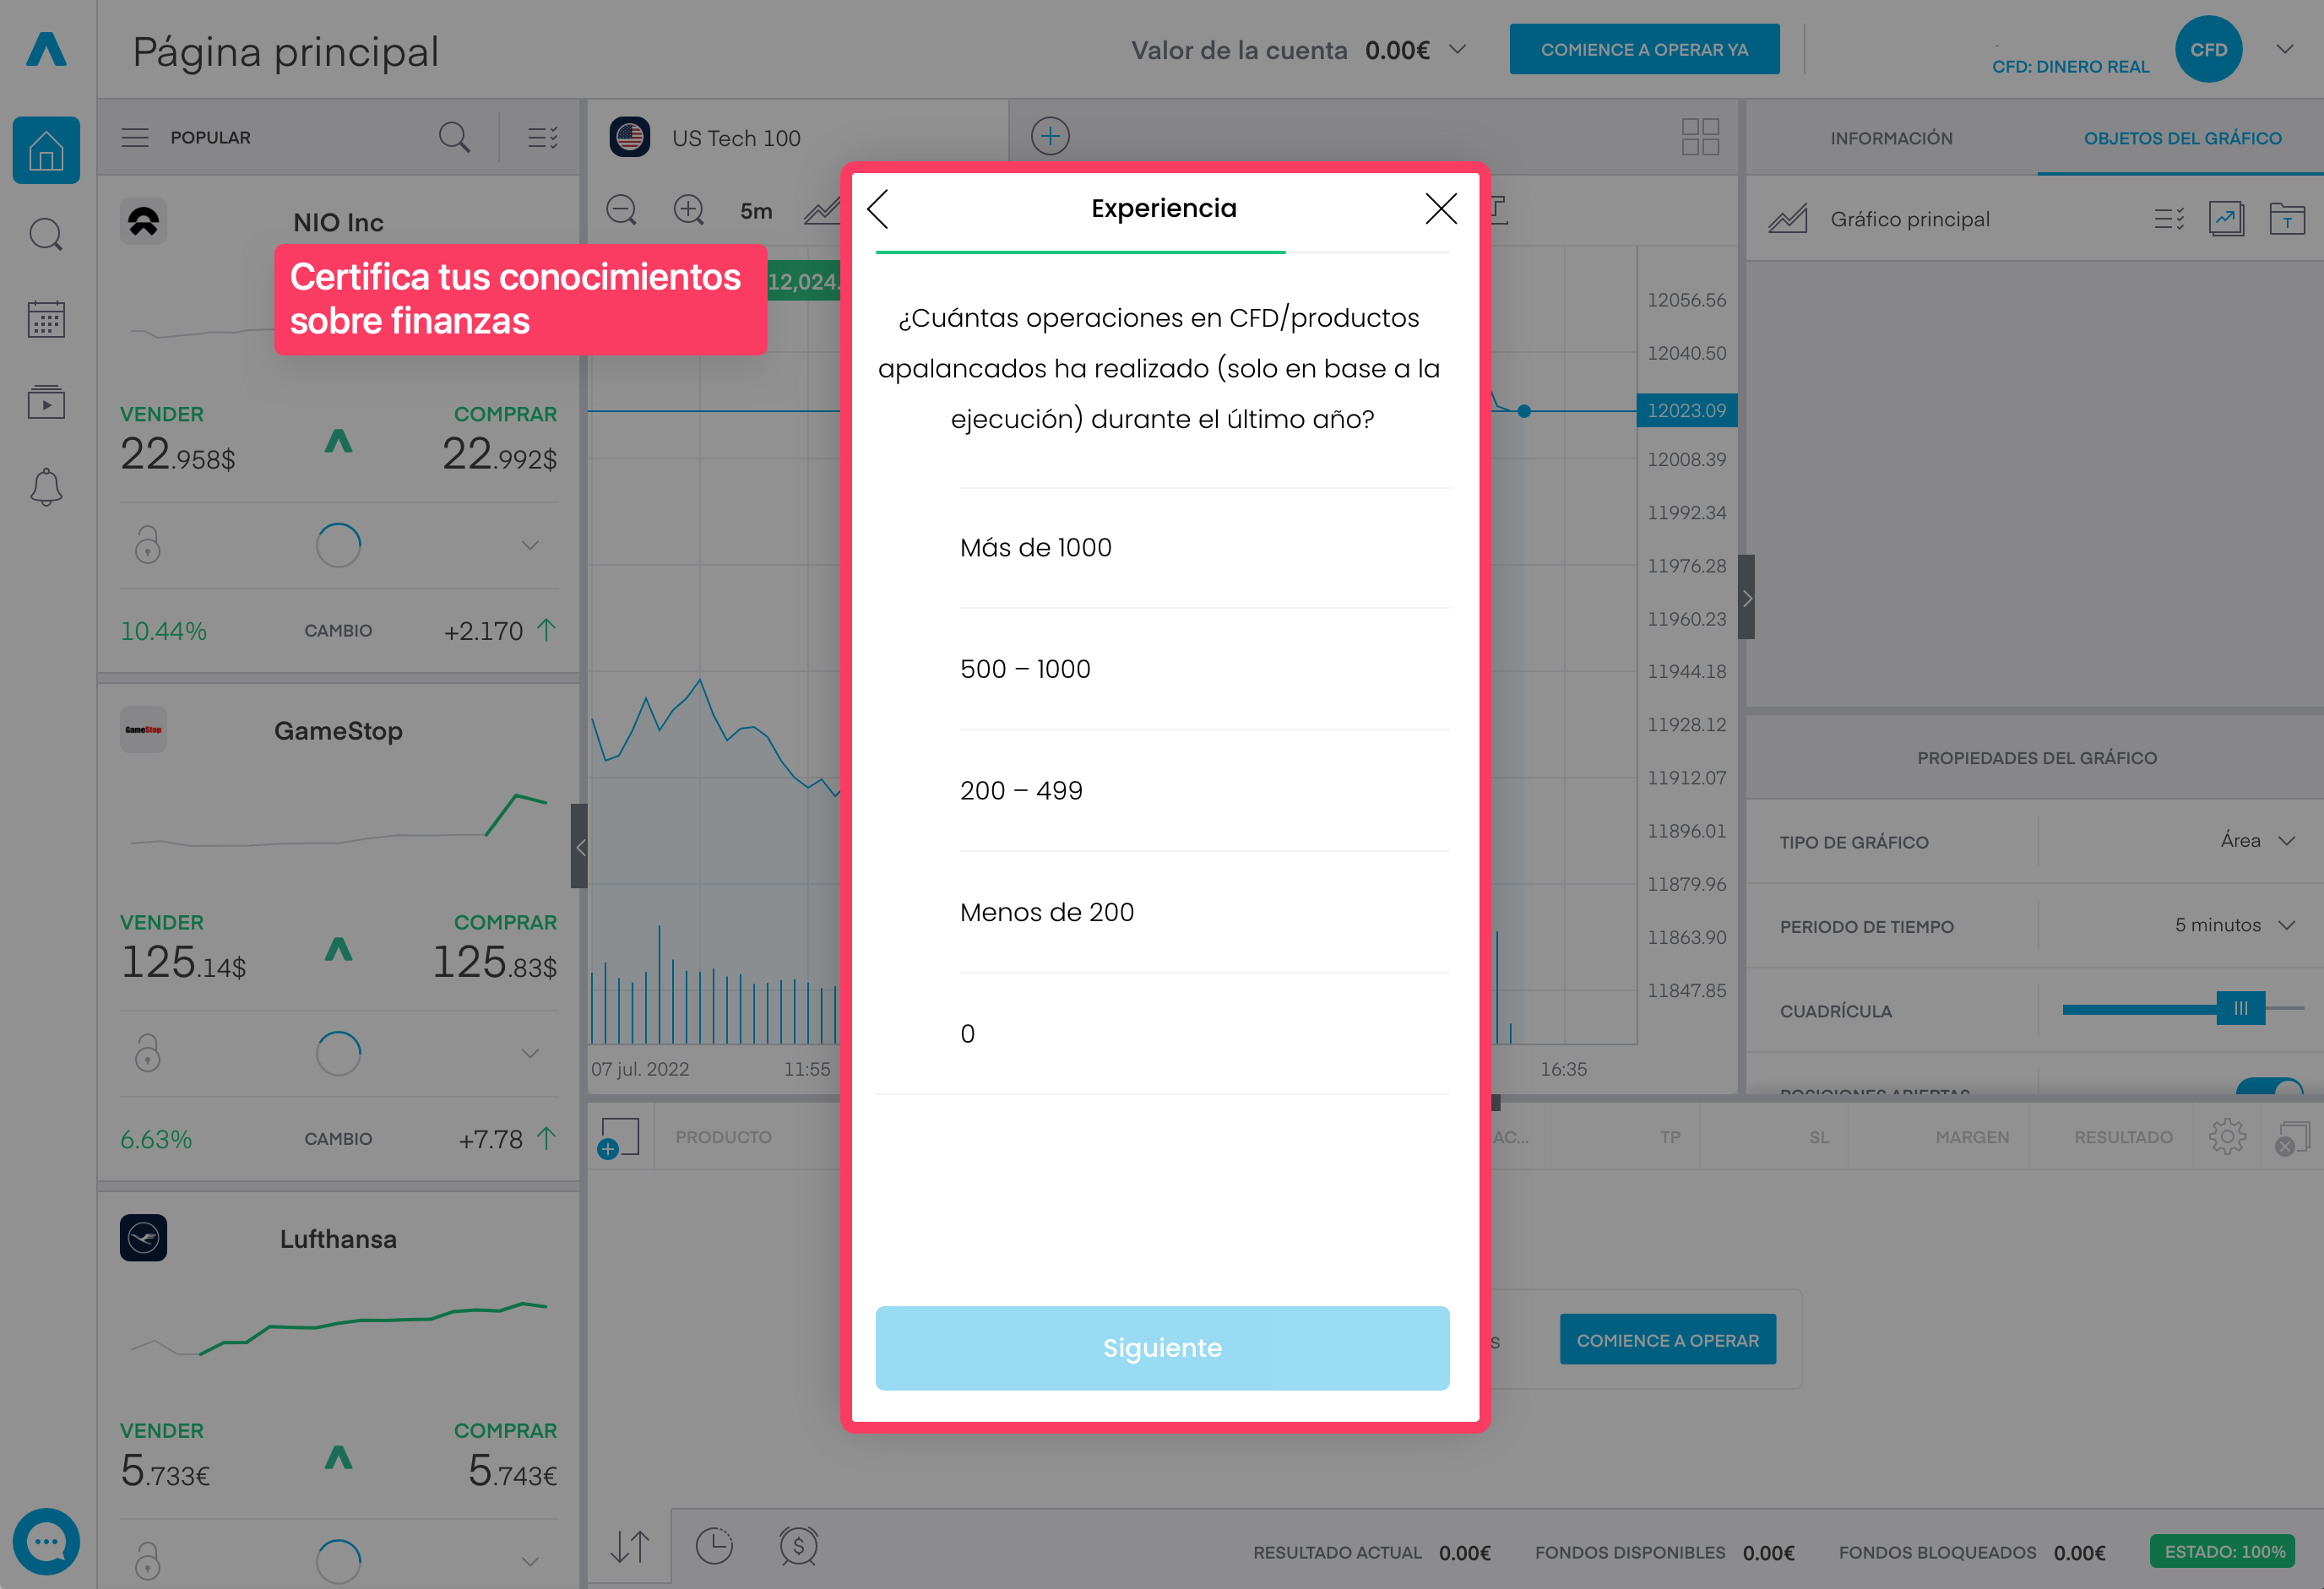2324x1589 pixels.
Task: Open the positions table settings gear
Action: 2227,1137
